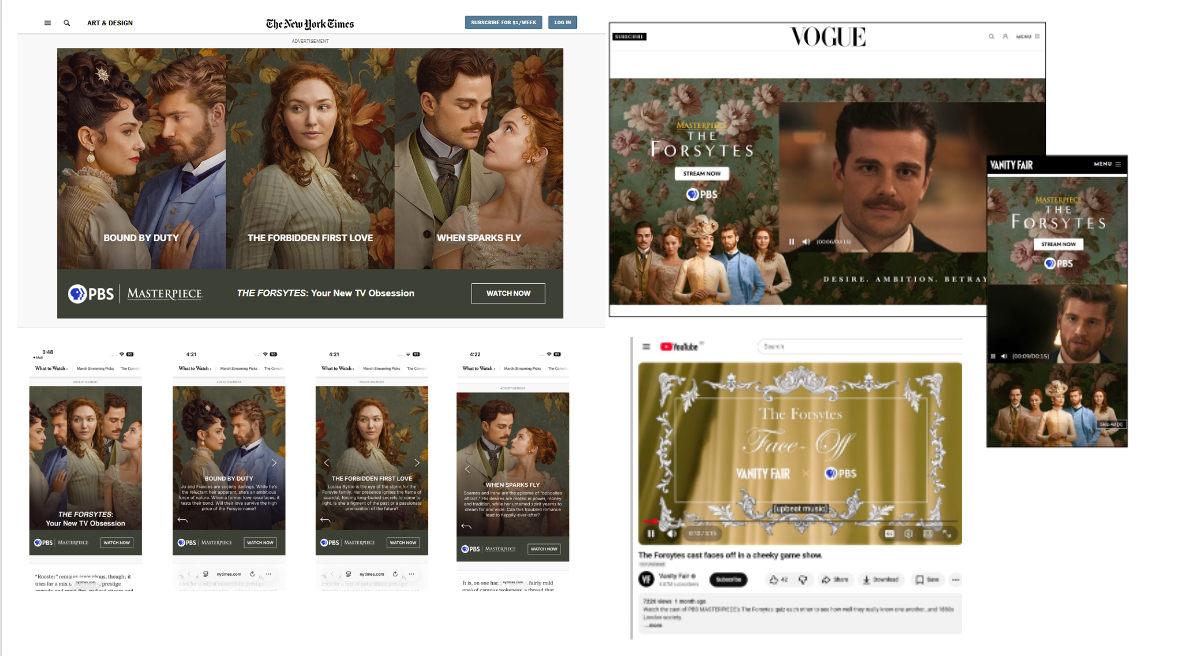Click Stream Now on the Vogue ad

(x=702, y=174)
